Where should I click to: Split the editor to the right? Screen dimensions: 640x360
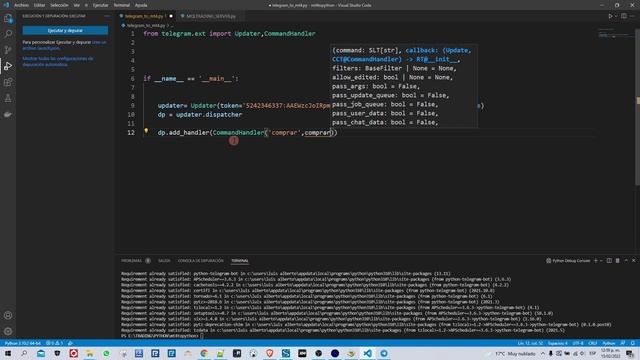(624, 16)
